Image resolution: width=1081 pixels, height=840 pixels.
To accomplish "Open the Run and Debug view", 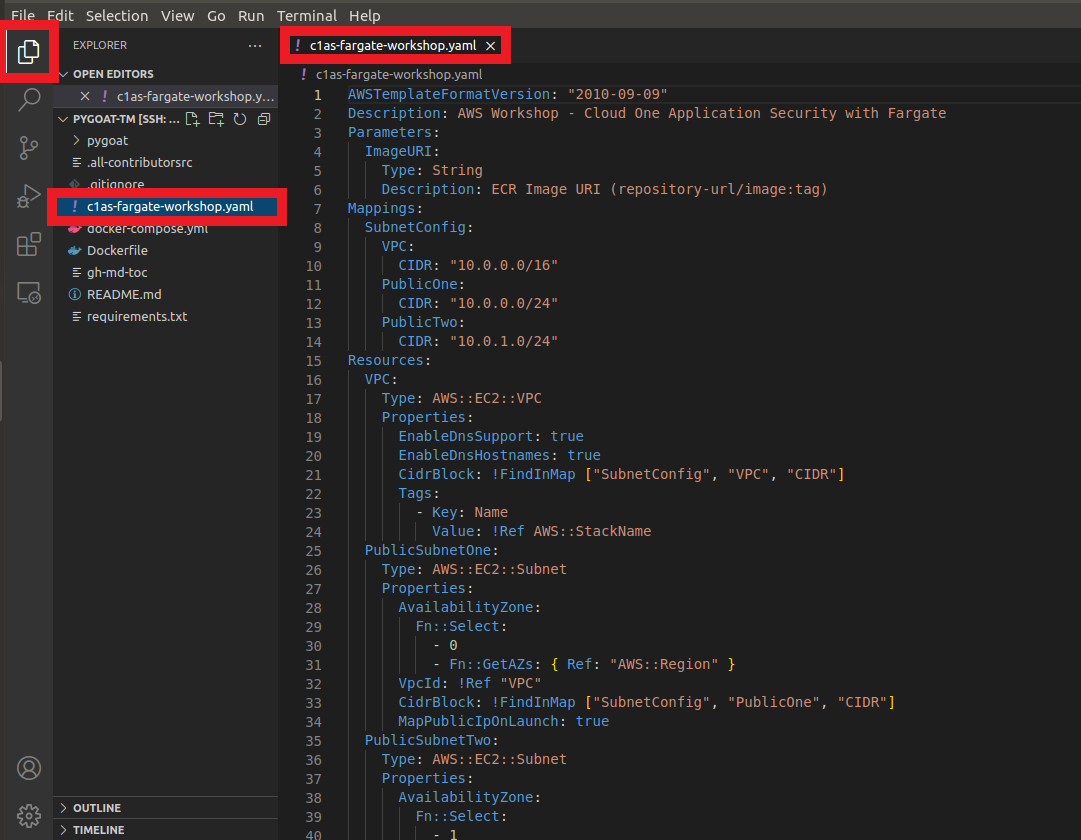I will [28, 196].
